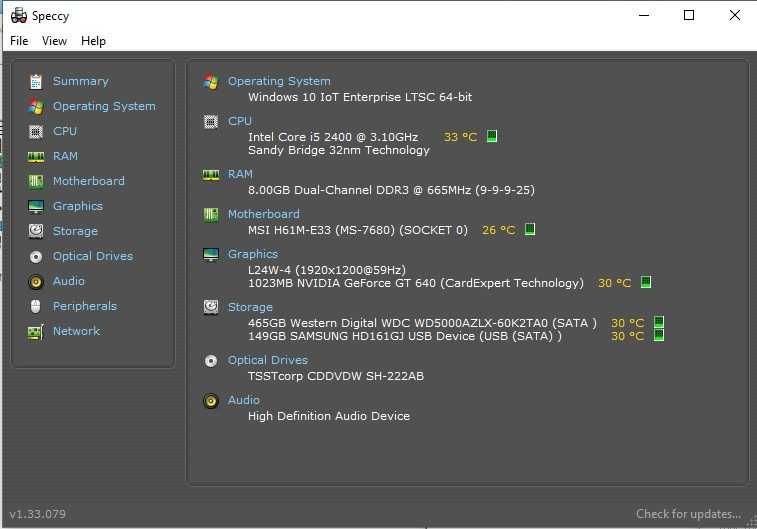The width and height of the screenshot is (757, 529).
Task: Open the Operating System sidebar entry
Action: point(104,106)
